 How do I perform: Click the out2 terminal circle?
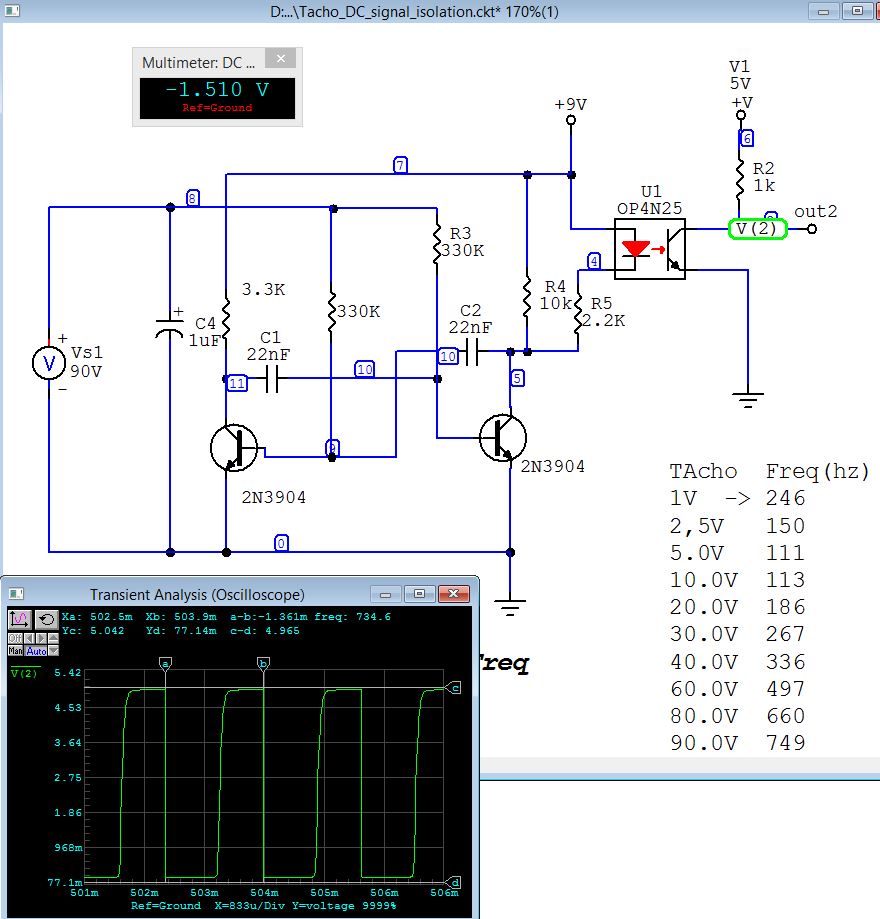[x=812, y=229]
